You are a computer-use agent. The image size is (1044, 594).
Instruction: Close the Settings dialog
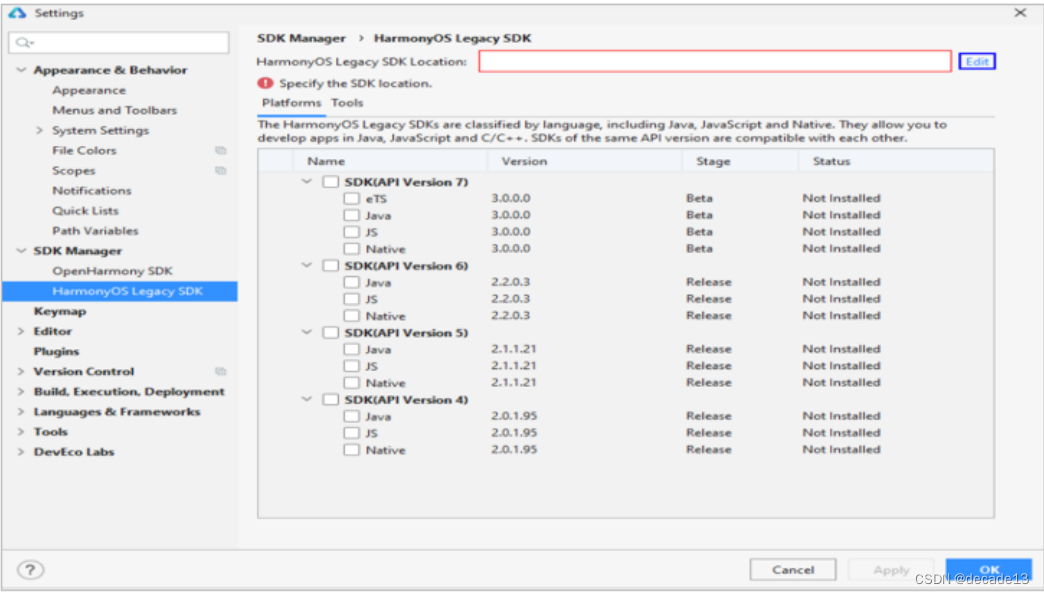tap(1020, 13)
